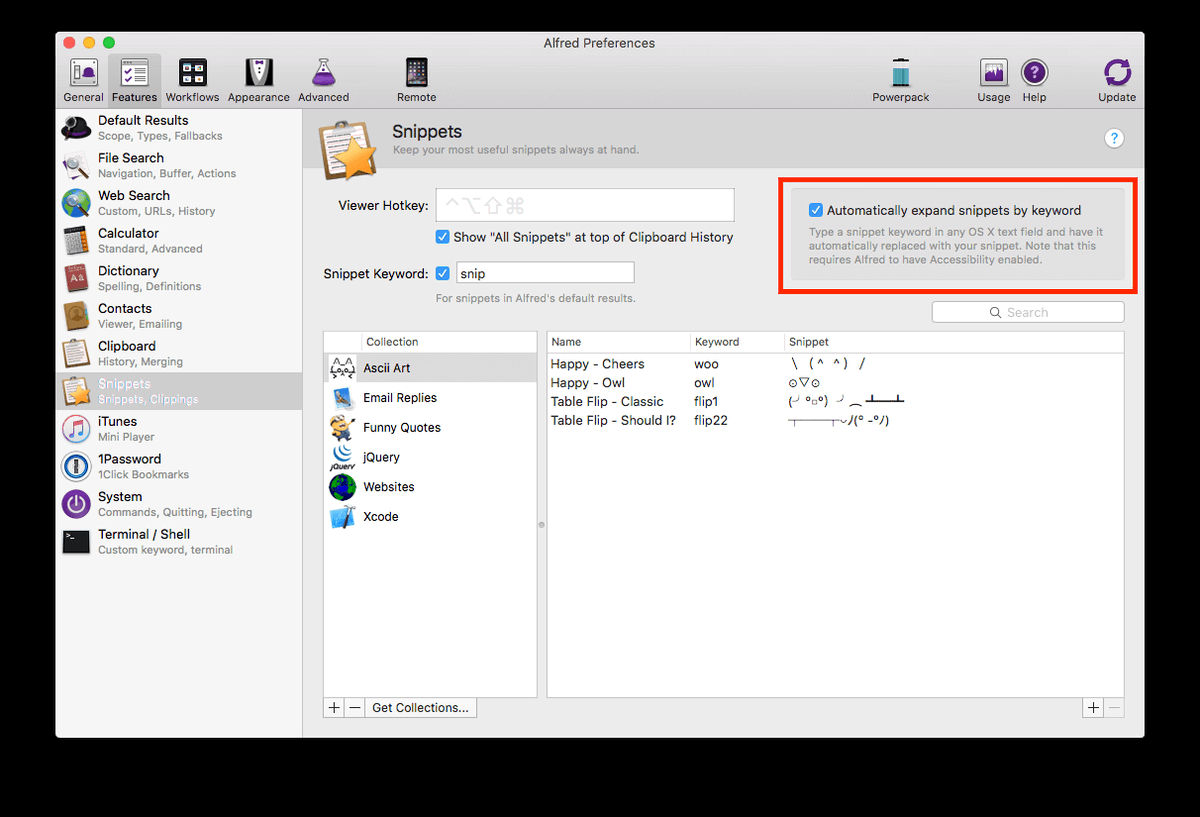
Task: Click the owl keyword cell
Action: (x=704, y=383)
